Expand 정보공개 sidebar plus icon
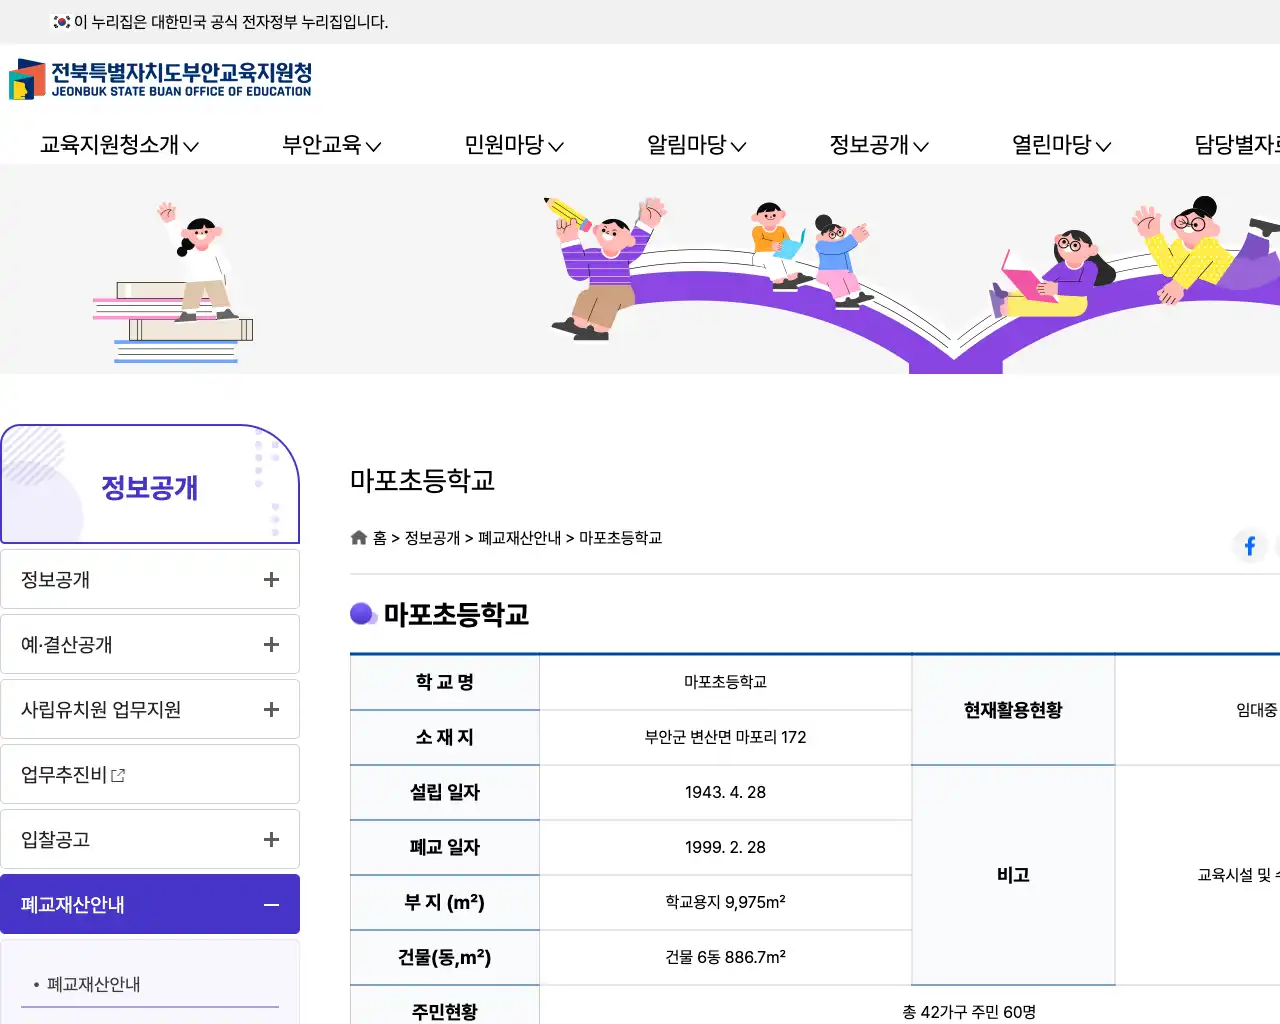The width and height of the screenshot is (1280, 1024). pos(271,580)
